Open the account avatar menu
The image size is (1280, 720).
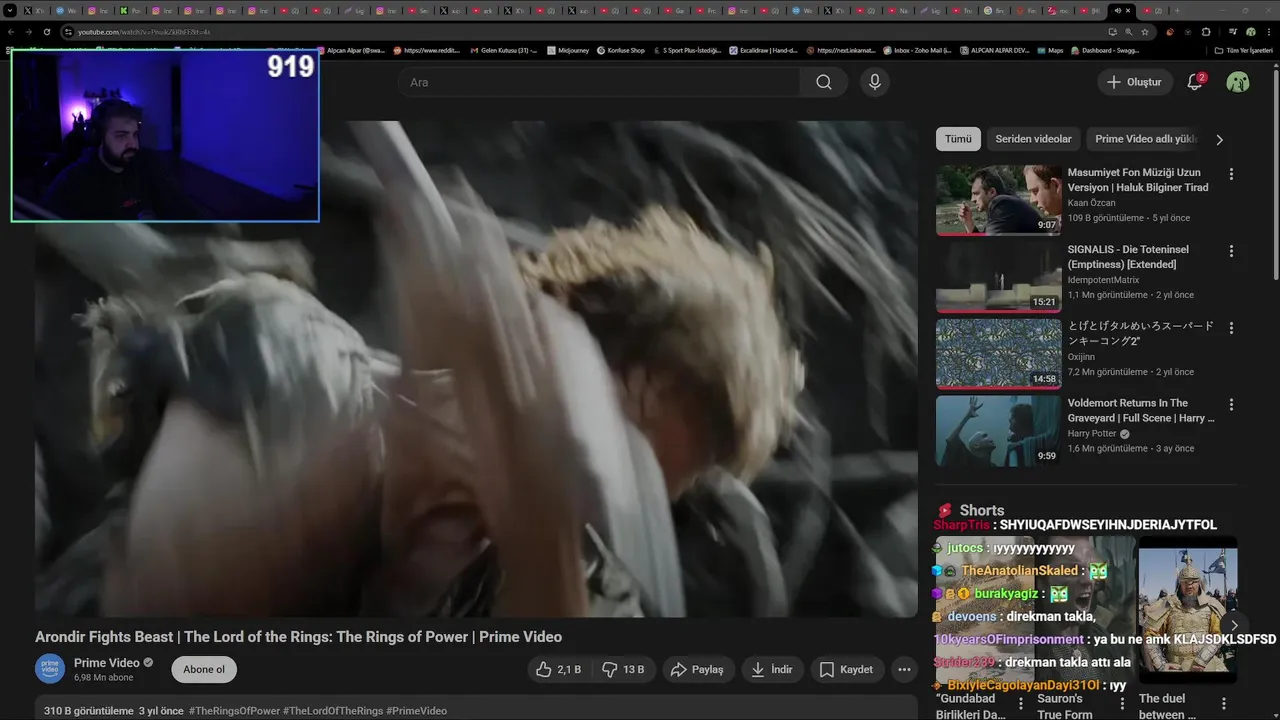tap(1238, 82)
